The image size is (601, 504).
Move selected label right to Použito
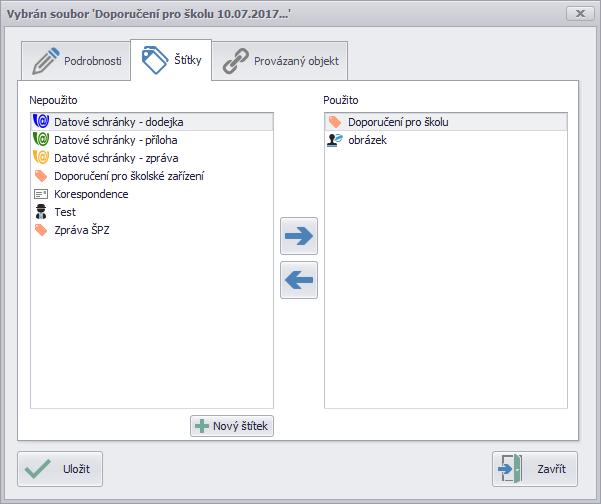tap(299, 236)
